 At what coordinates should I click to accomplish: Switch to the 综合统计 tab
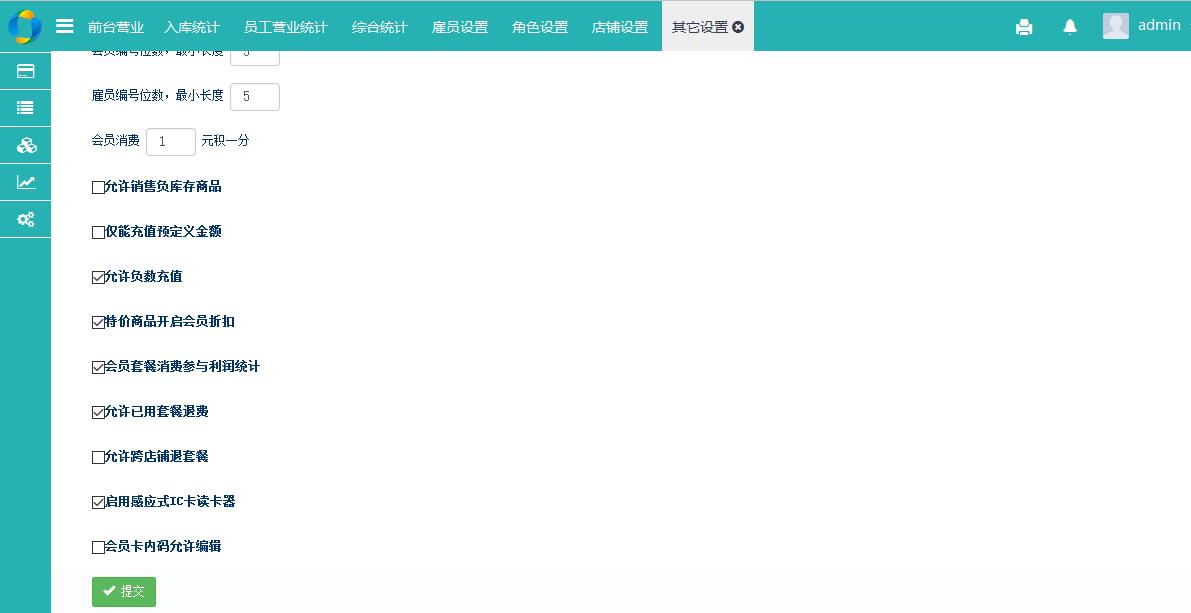[x=379, y=27]
